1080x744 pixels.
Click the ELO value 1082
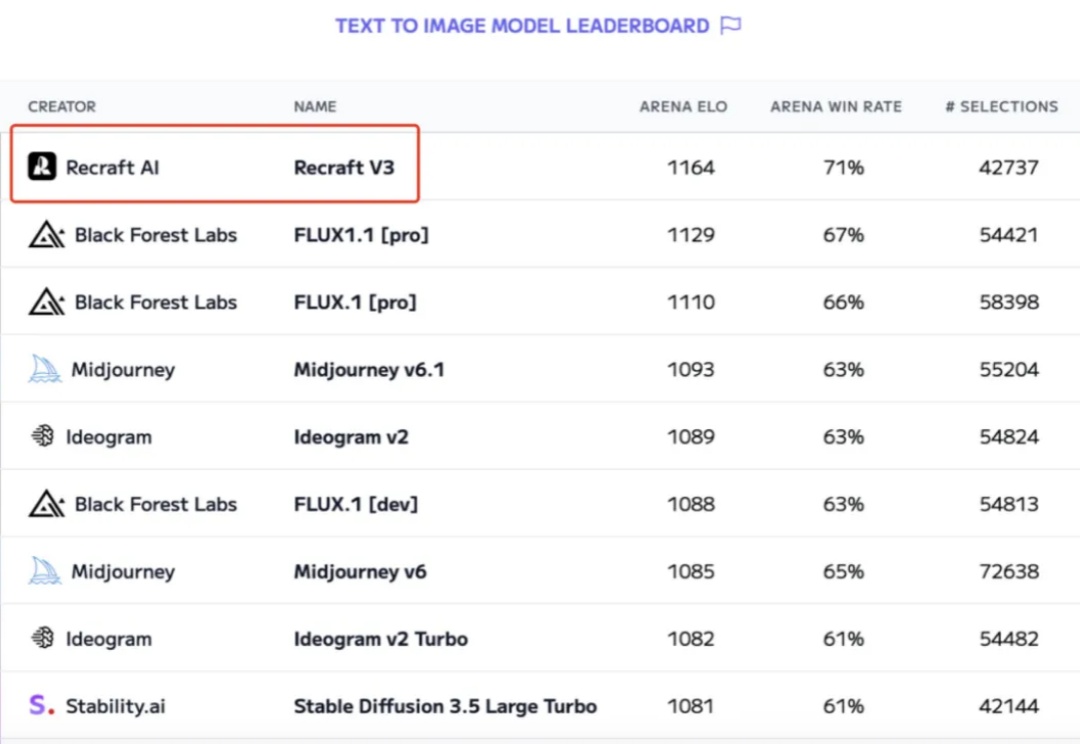tap(691, 639)
